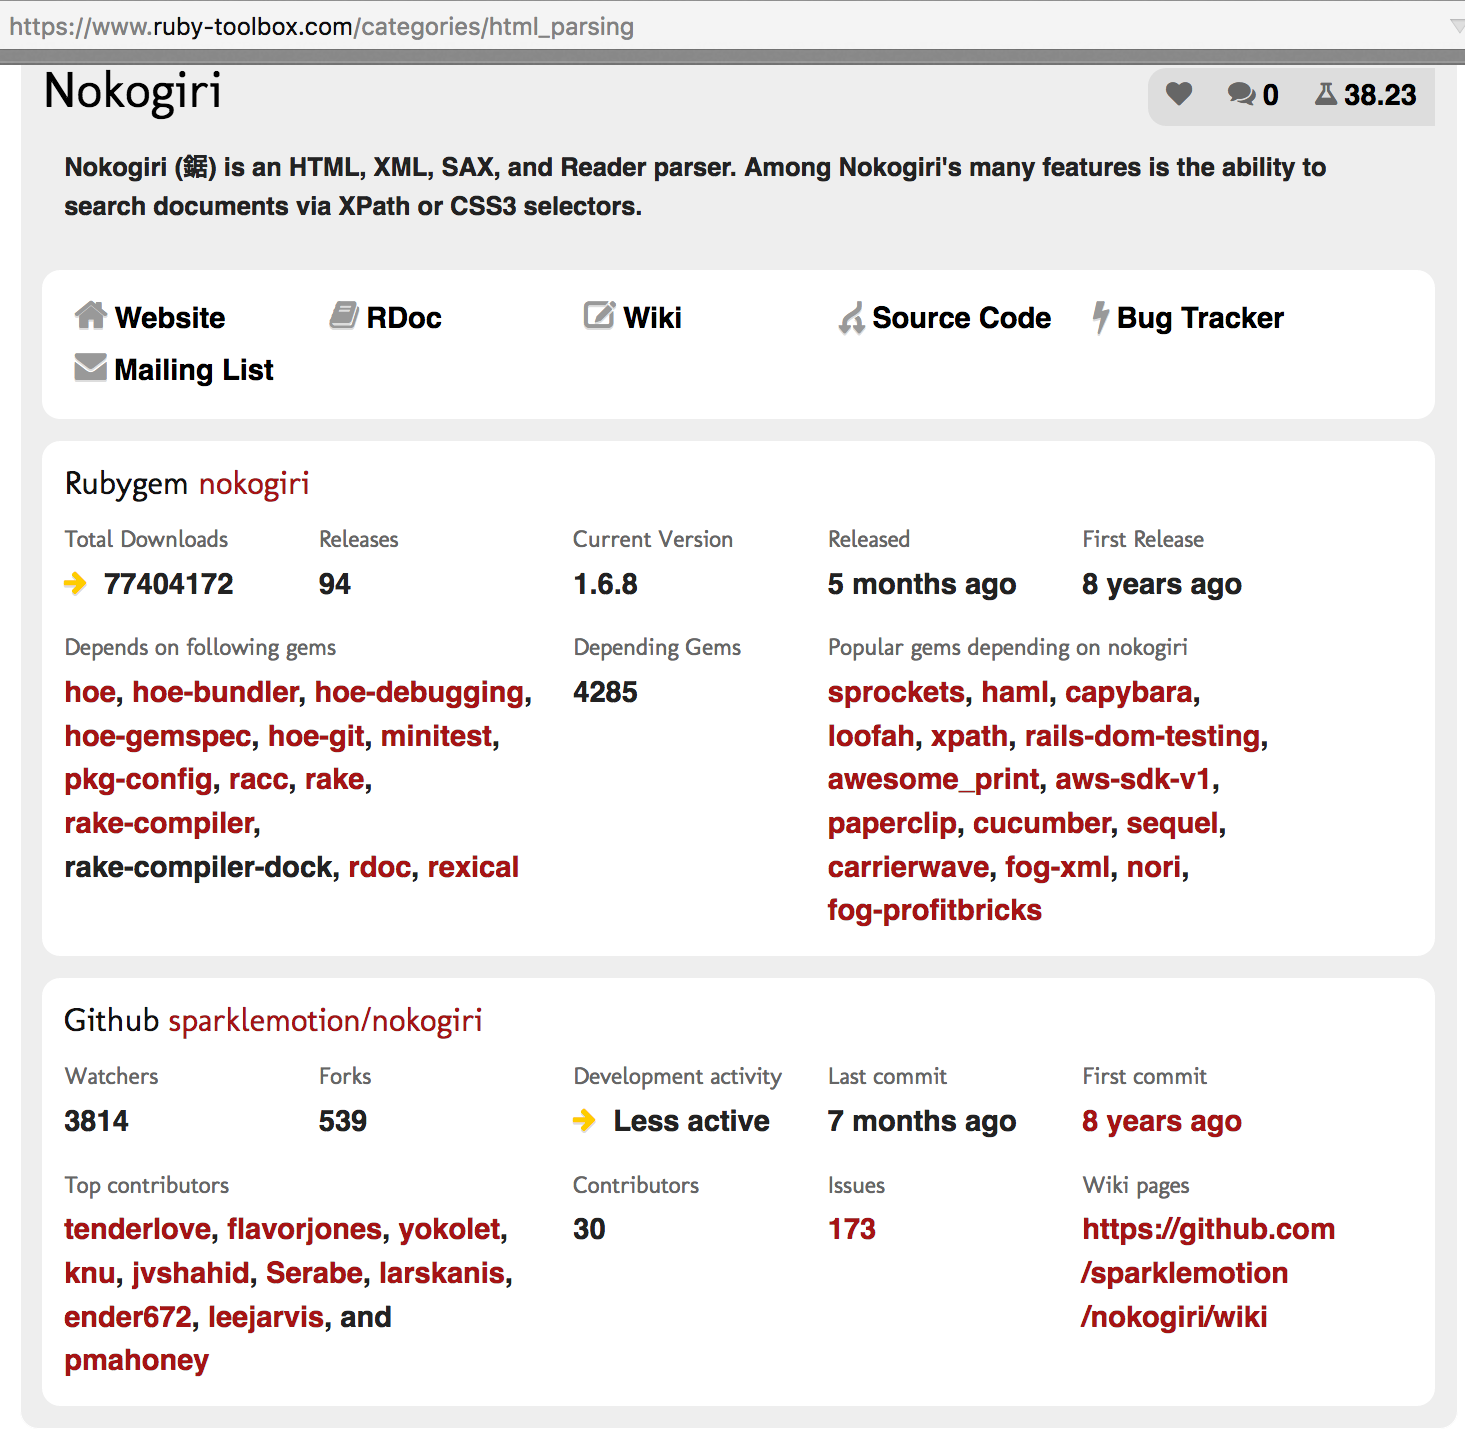Open the capybara gem link
Image resolution: width=1465 pixels, height=1444 pixels.
[1128, 693]
